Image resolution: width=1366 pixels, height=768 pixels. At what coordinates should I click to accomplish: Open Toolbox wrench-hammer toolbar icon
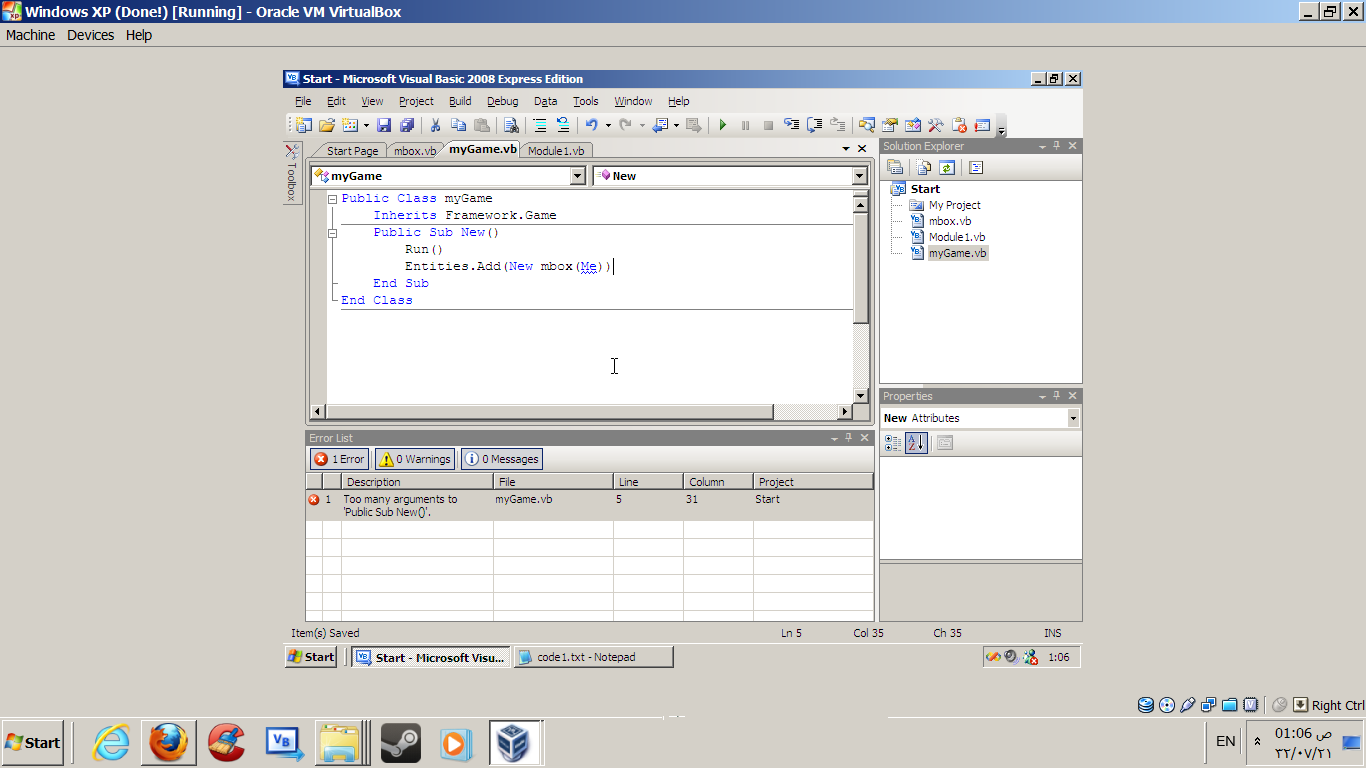936,125
